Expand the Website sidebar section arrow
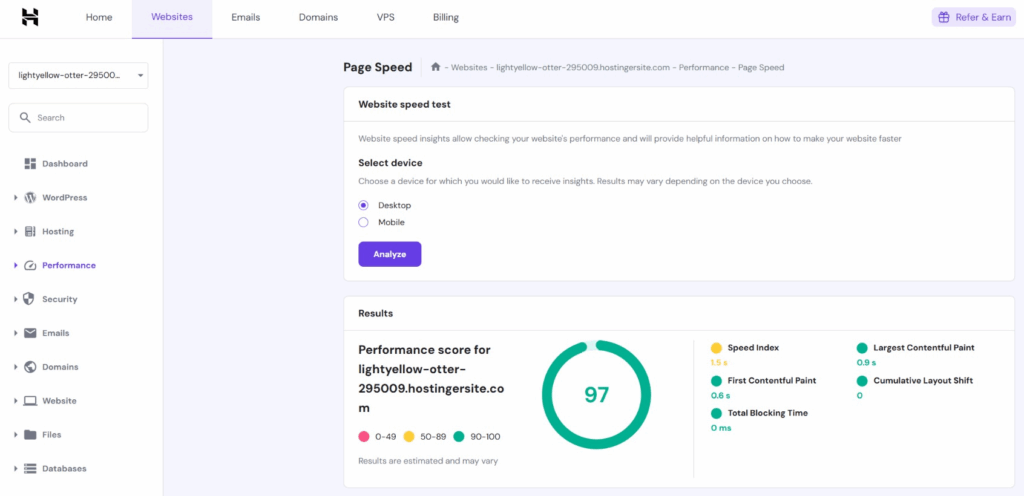The image size is (1024, 496). [16, 401]
